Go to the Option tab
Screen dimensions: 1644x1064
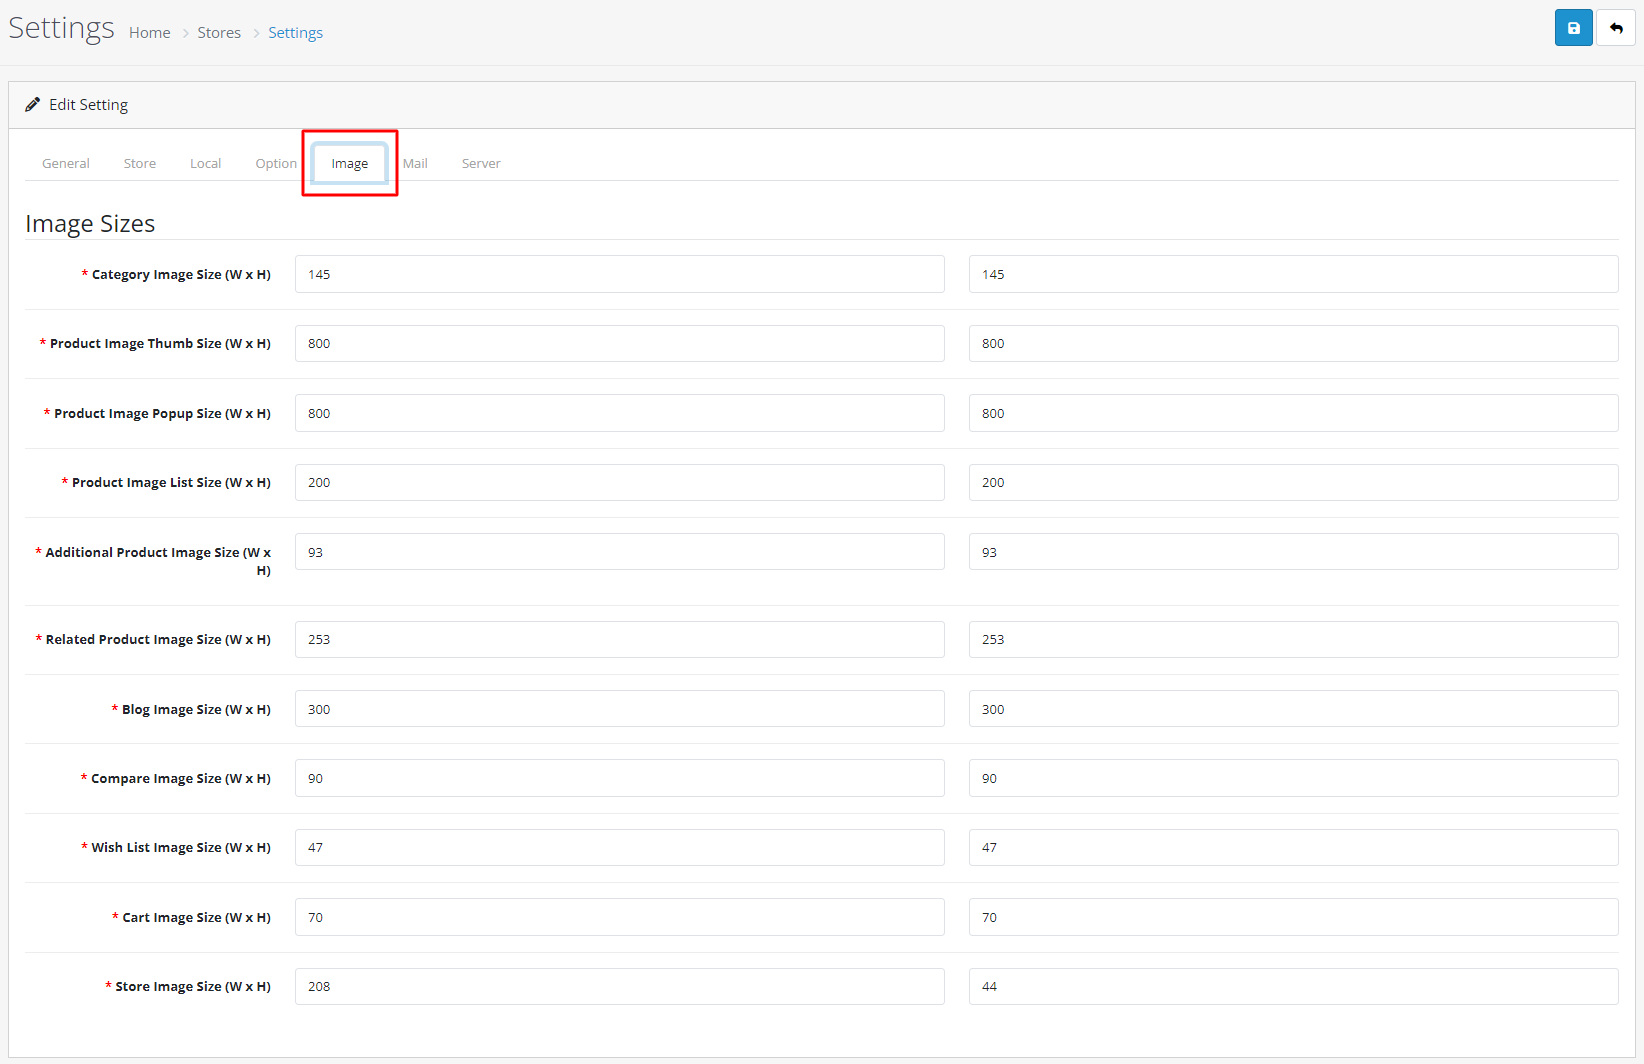276,163
